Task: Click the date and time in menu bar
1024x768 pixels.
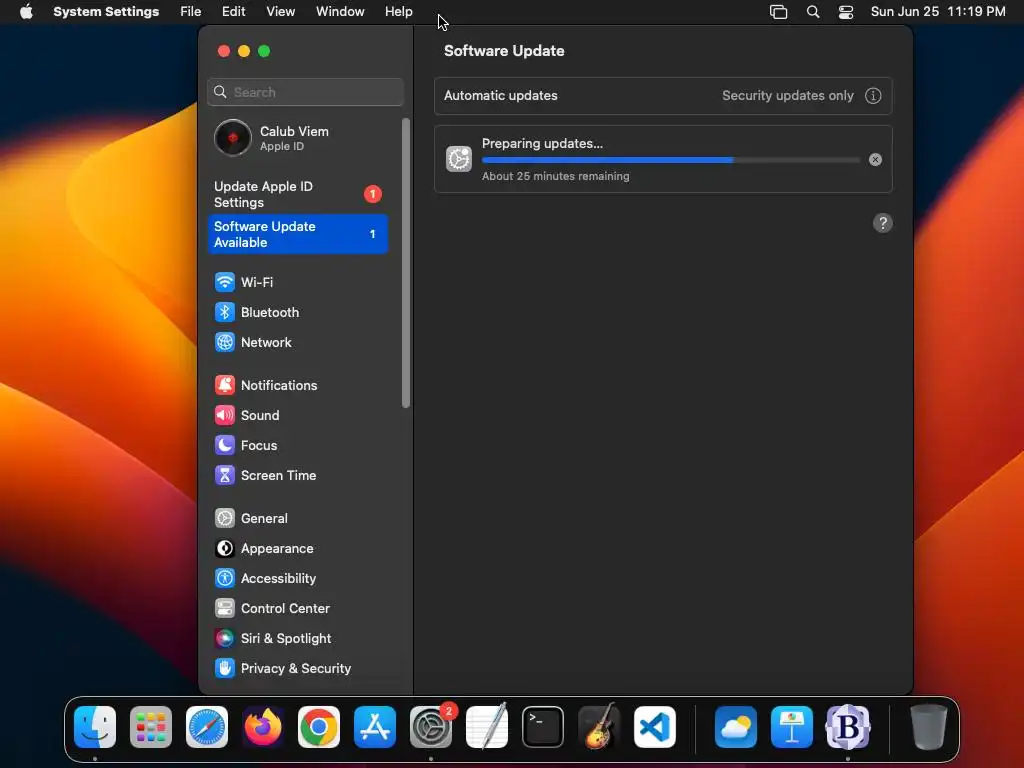Action: click(x=938, y=12)
